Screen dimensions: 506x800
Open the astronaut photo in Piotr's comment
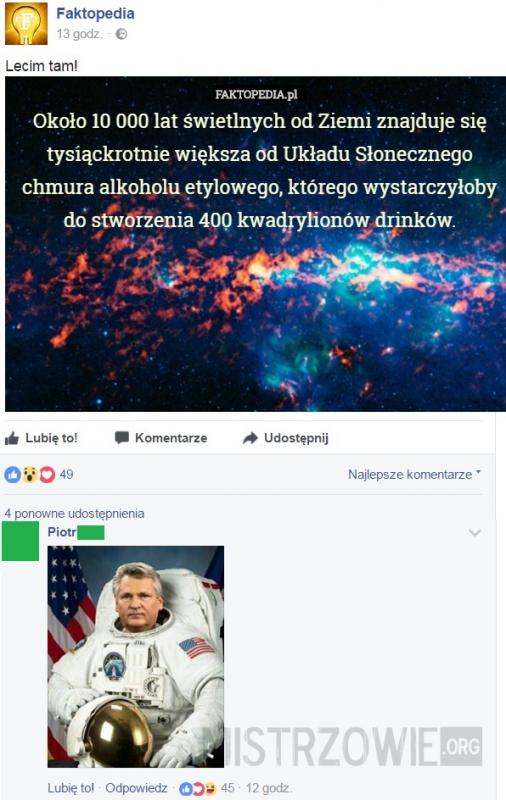click(x=136, y=657)
